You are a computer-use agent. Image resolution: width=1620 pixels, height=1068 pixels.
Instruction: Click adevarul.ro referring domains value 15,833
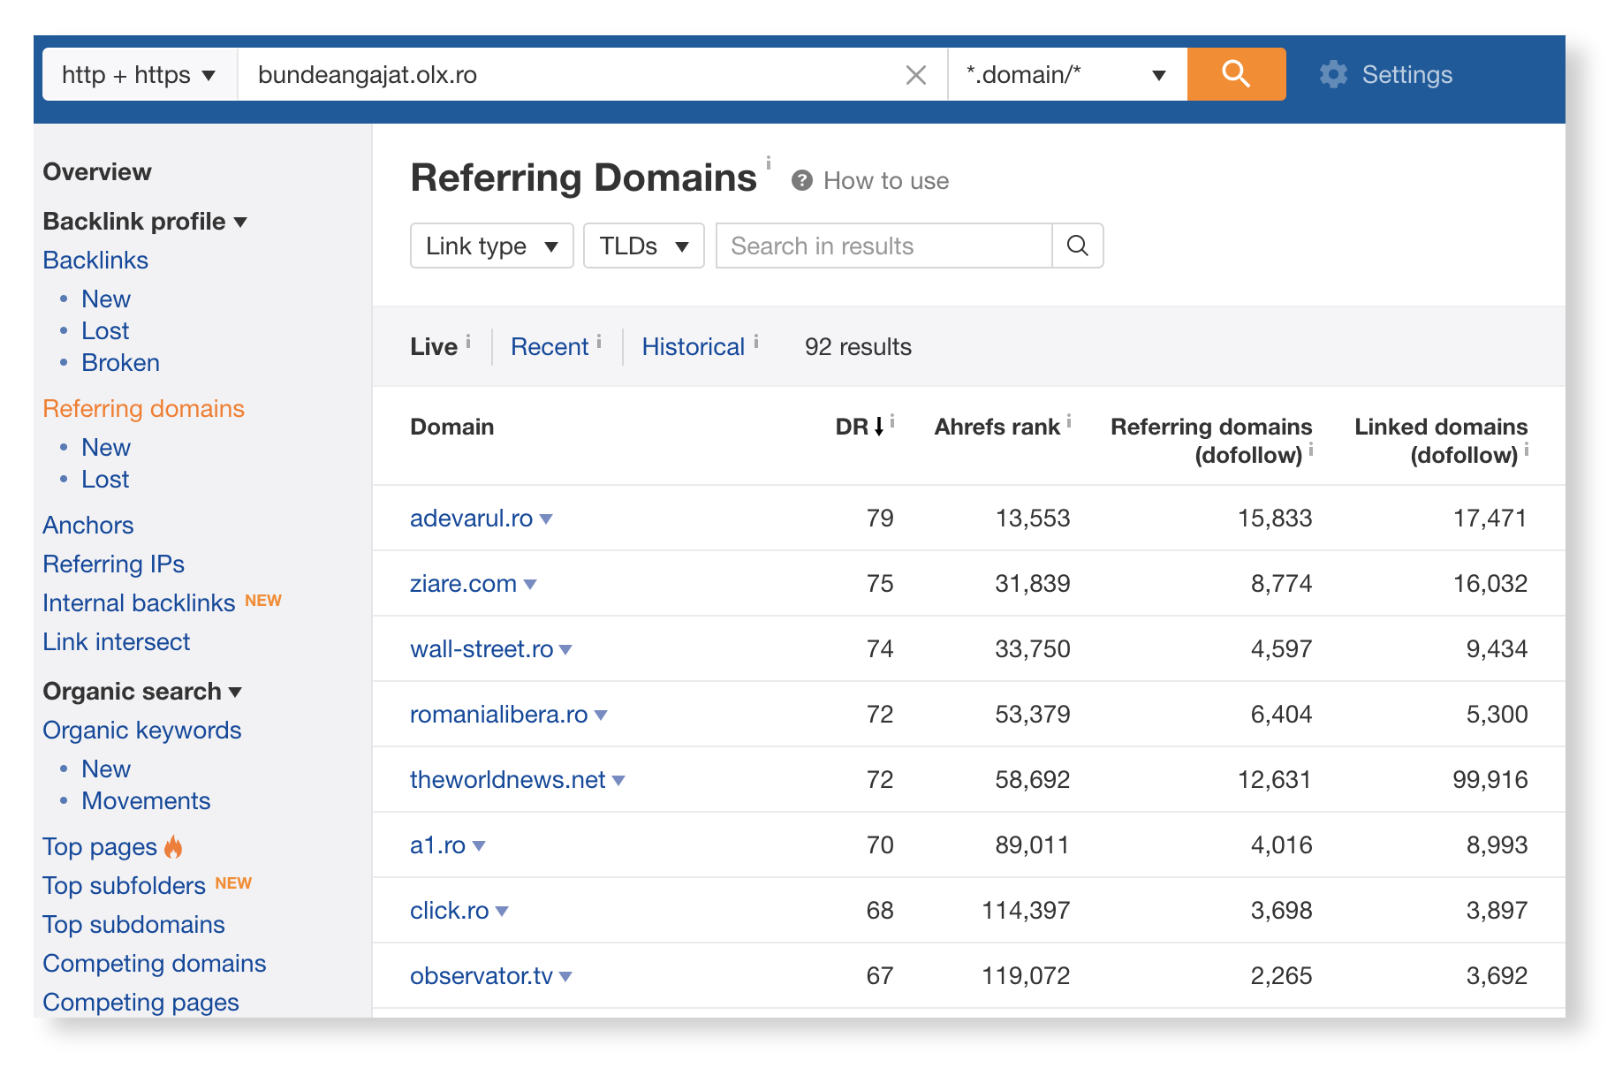click(1275, 519)
